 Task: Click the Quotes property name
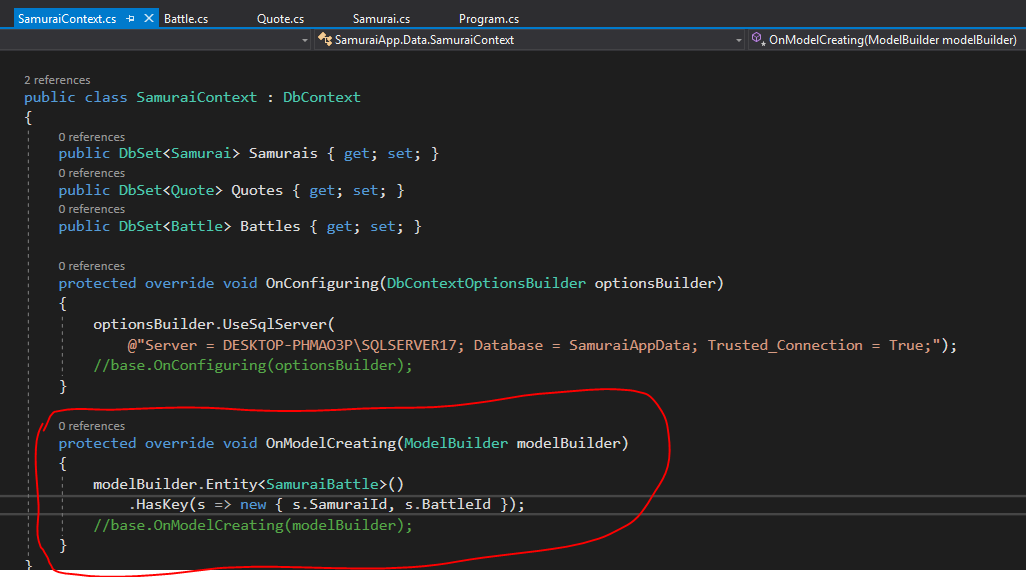[x=256, y=190]
